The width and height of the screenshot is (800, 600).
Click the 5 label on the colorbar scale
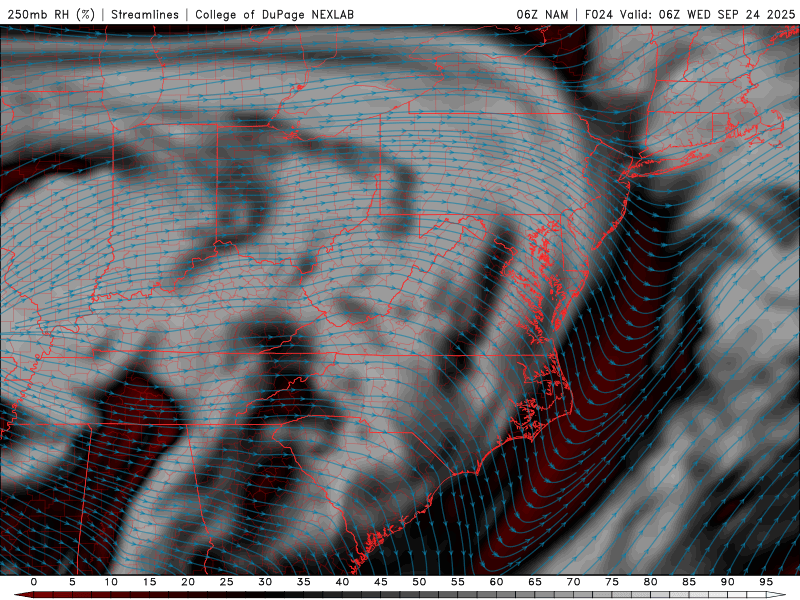click(72, 582)
